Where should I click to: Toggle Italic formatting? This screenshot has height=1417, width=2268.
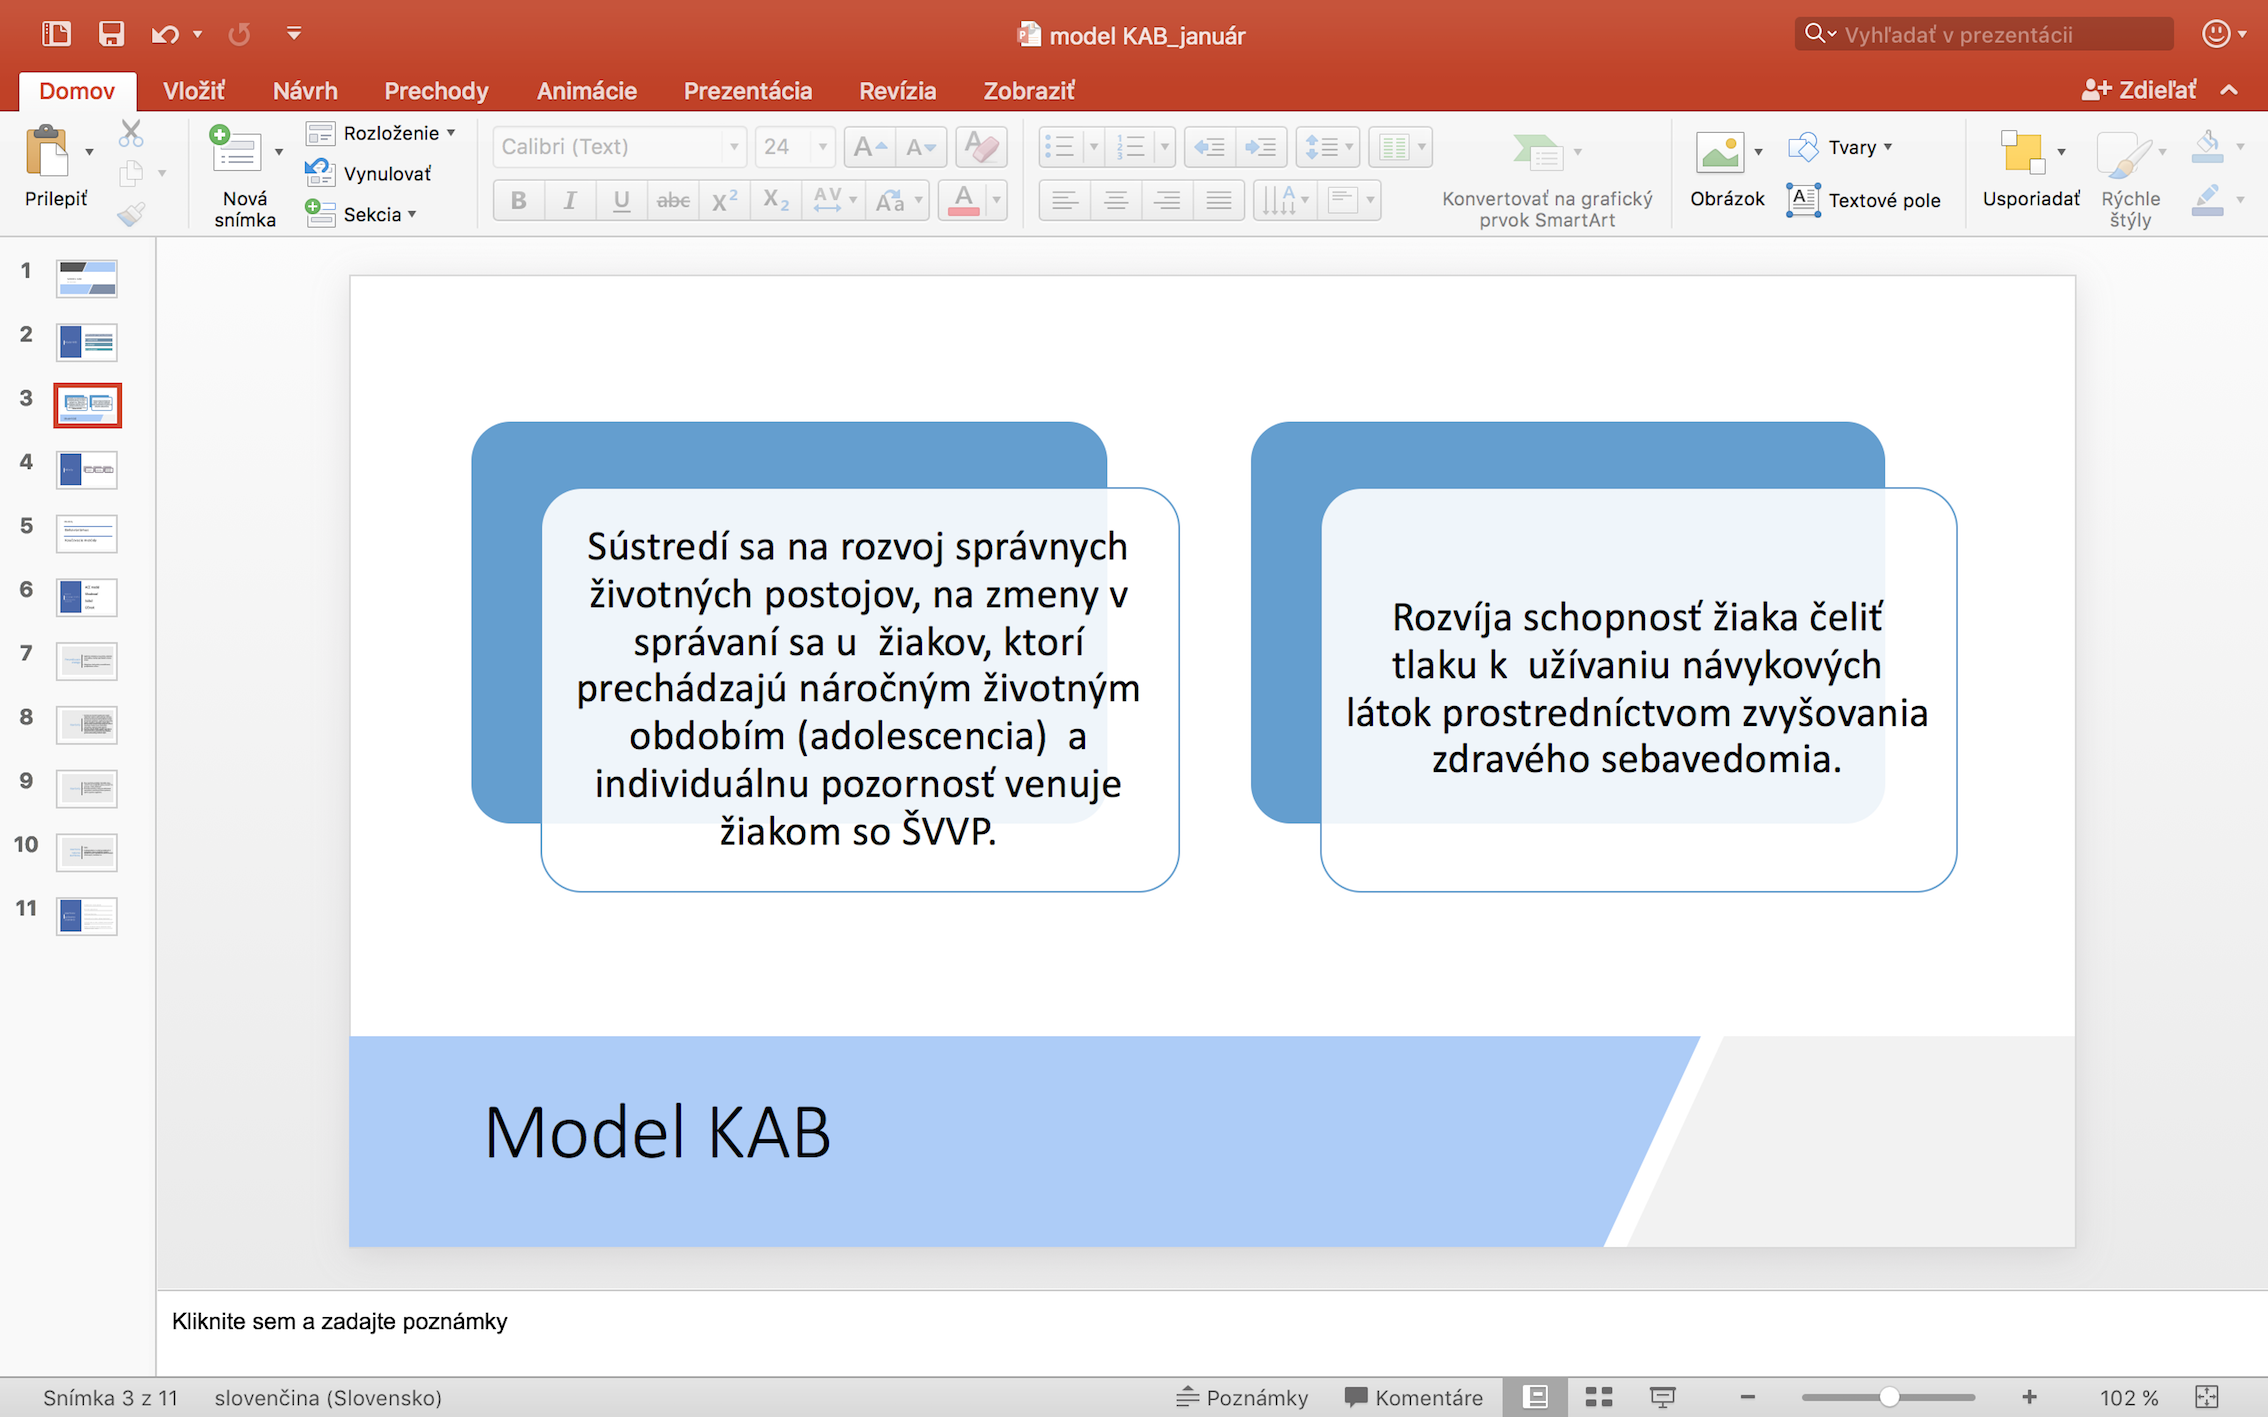570,200
